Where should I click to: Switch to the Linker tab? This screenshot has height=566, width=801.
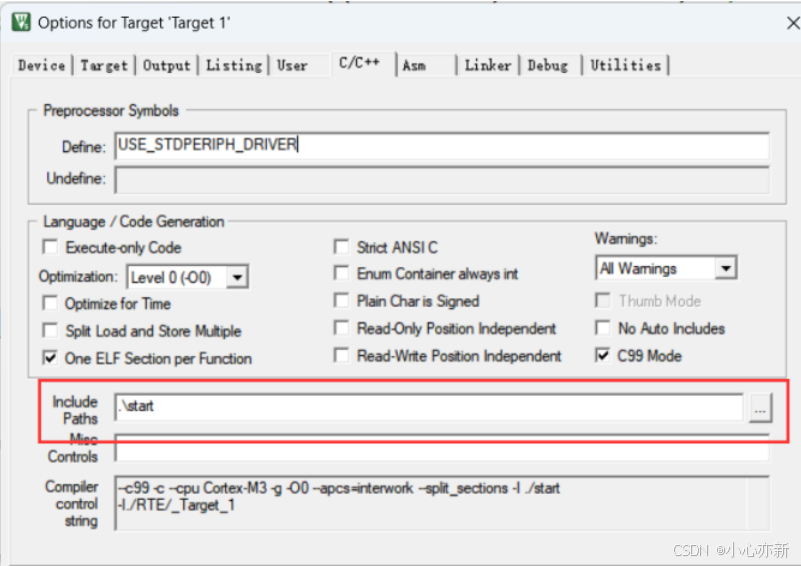[488, 65]
